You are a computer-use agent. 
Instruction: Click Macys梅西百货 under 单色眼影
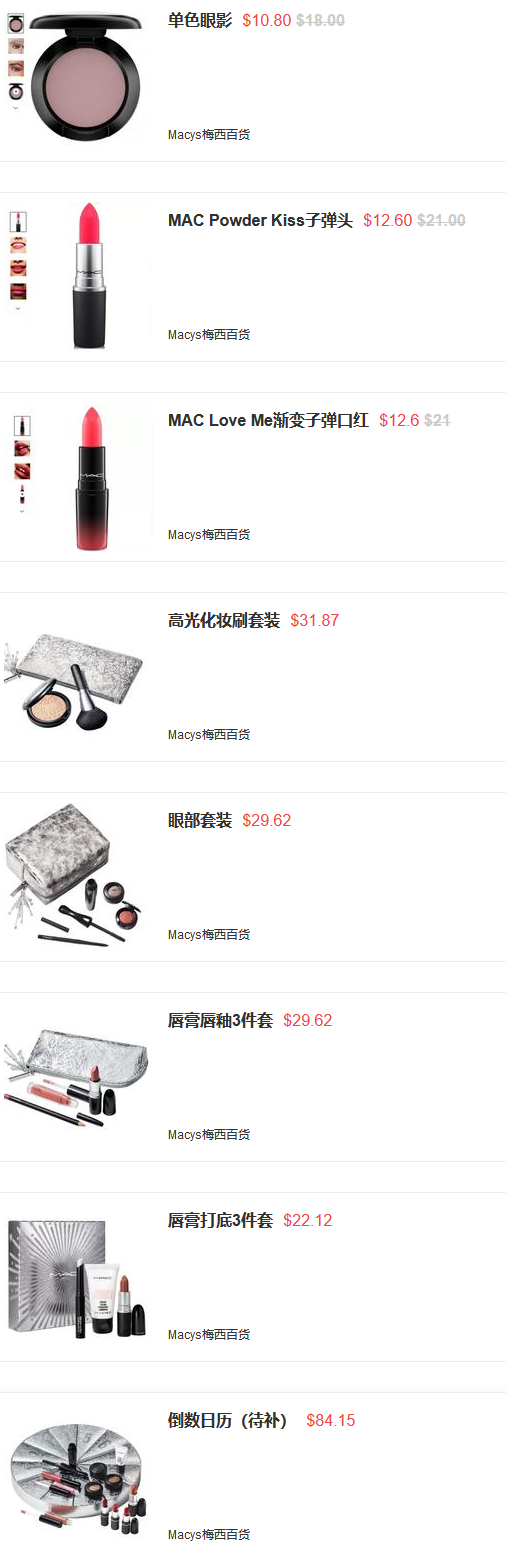(x=209, y=135)
